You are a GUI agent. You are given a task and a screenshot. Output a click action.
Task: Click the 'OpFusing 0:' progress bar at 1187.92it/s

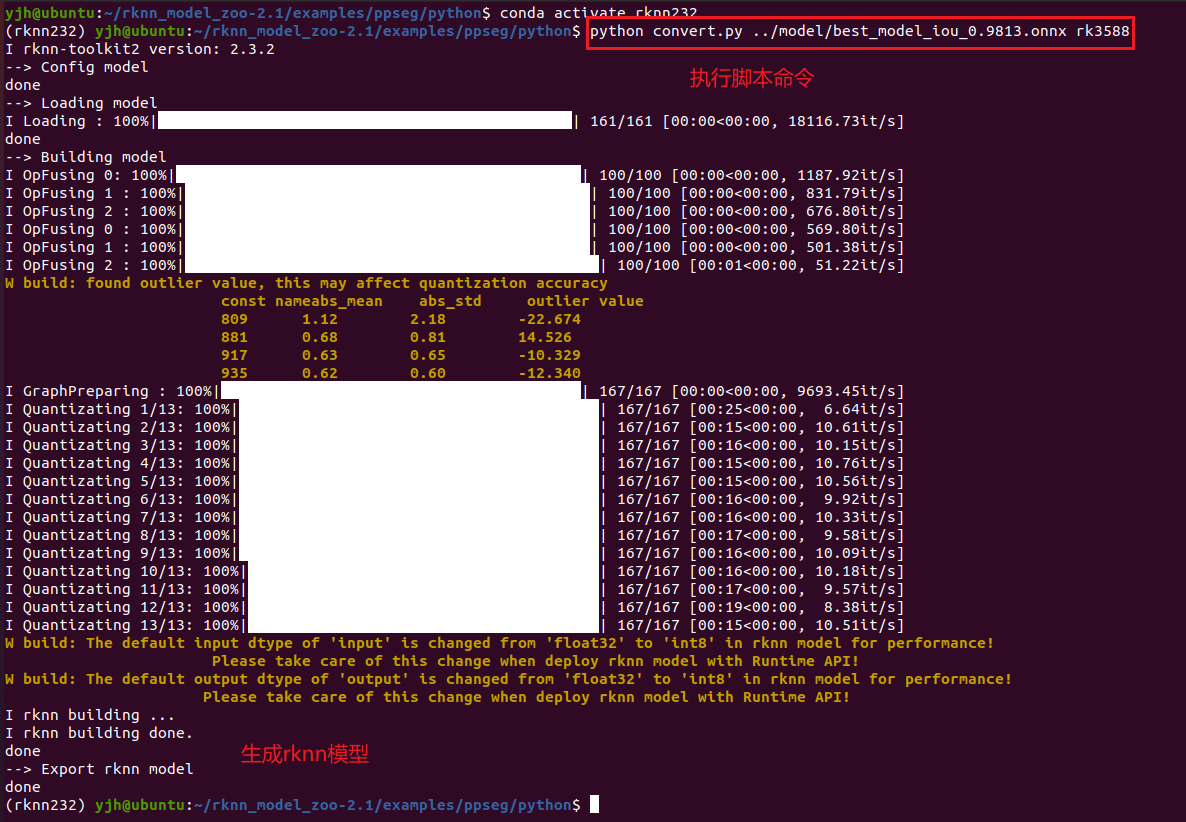(378, 175)
